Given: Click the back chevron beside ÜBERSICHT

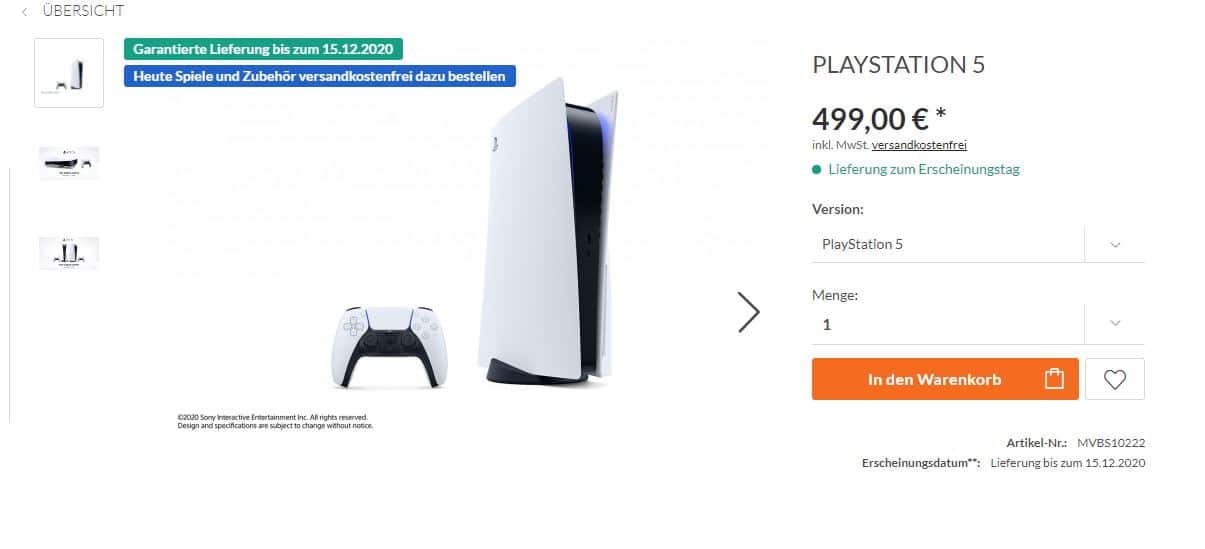Looking at the screenshot, I should (x=24, y=11).
